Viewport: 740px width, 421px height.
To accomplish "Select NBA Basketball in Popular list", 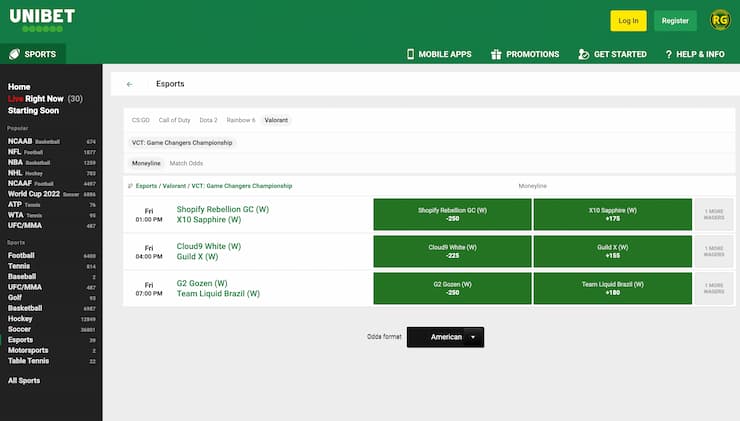I will tap(51, 162).
